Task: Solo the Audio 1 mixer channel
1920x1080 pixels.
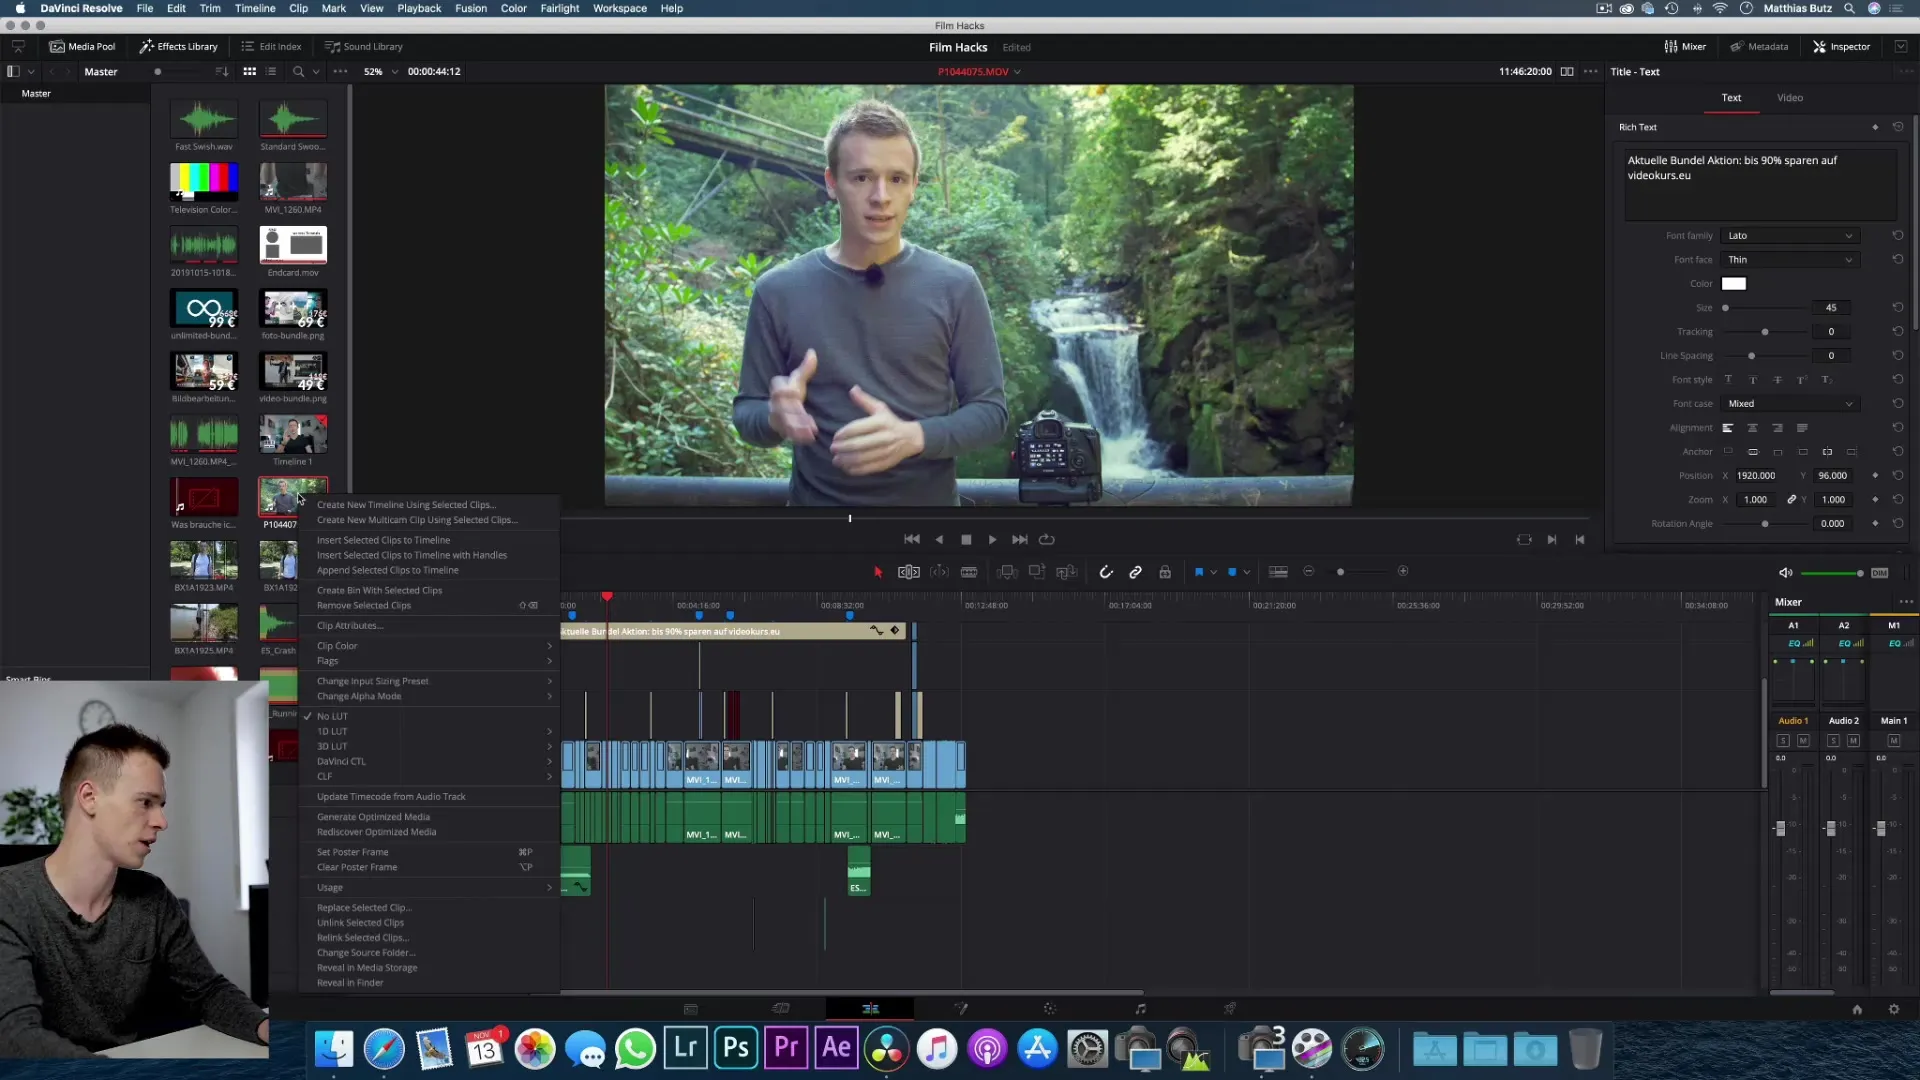Action: [1782, 741]
